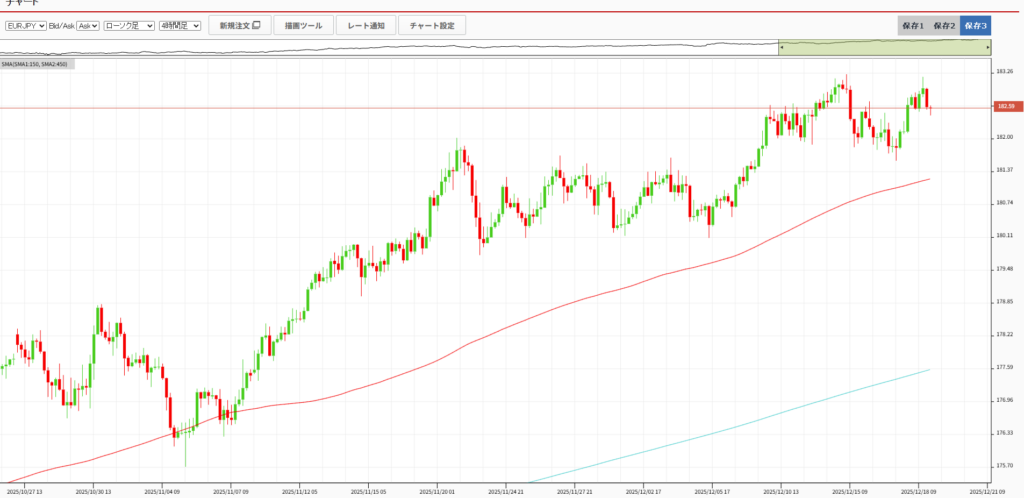Click the active 保存3 tab
Image resolution: width=1024 pixels, height=498 pixels.
click(x=975, y=25)
